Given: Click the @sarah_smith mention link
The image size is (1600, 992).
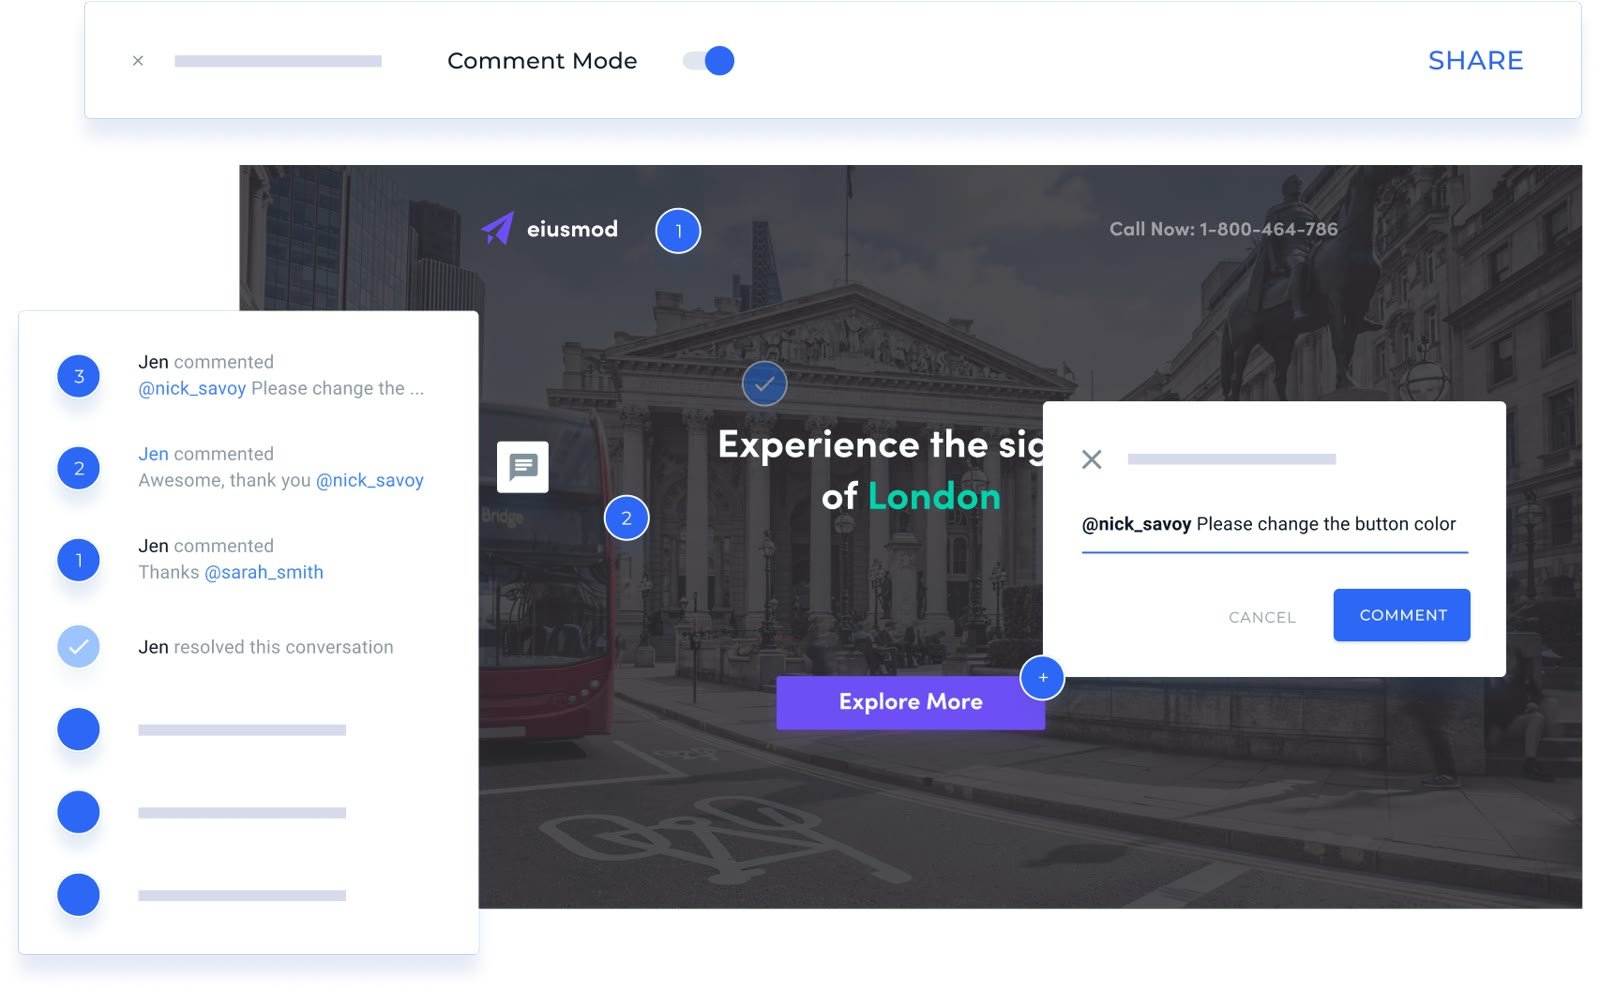Looking at the screenshot, I should 264,573.
